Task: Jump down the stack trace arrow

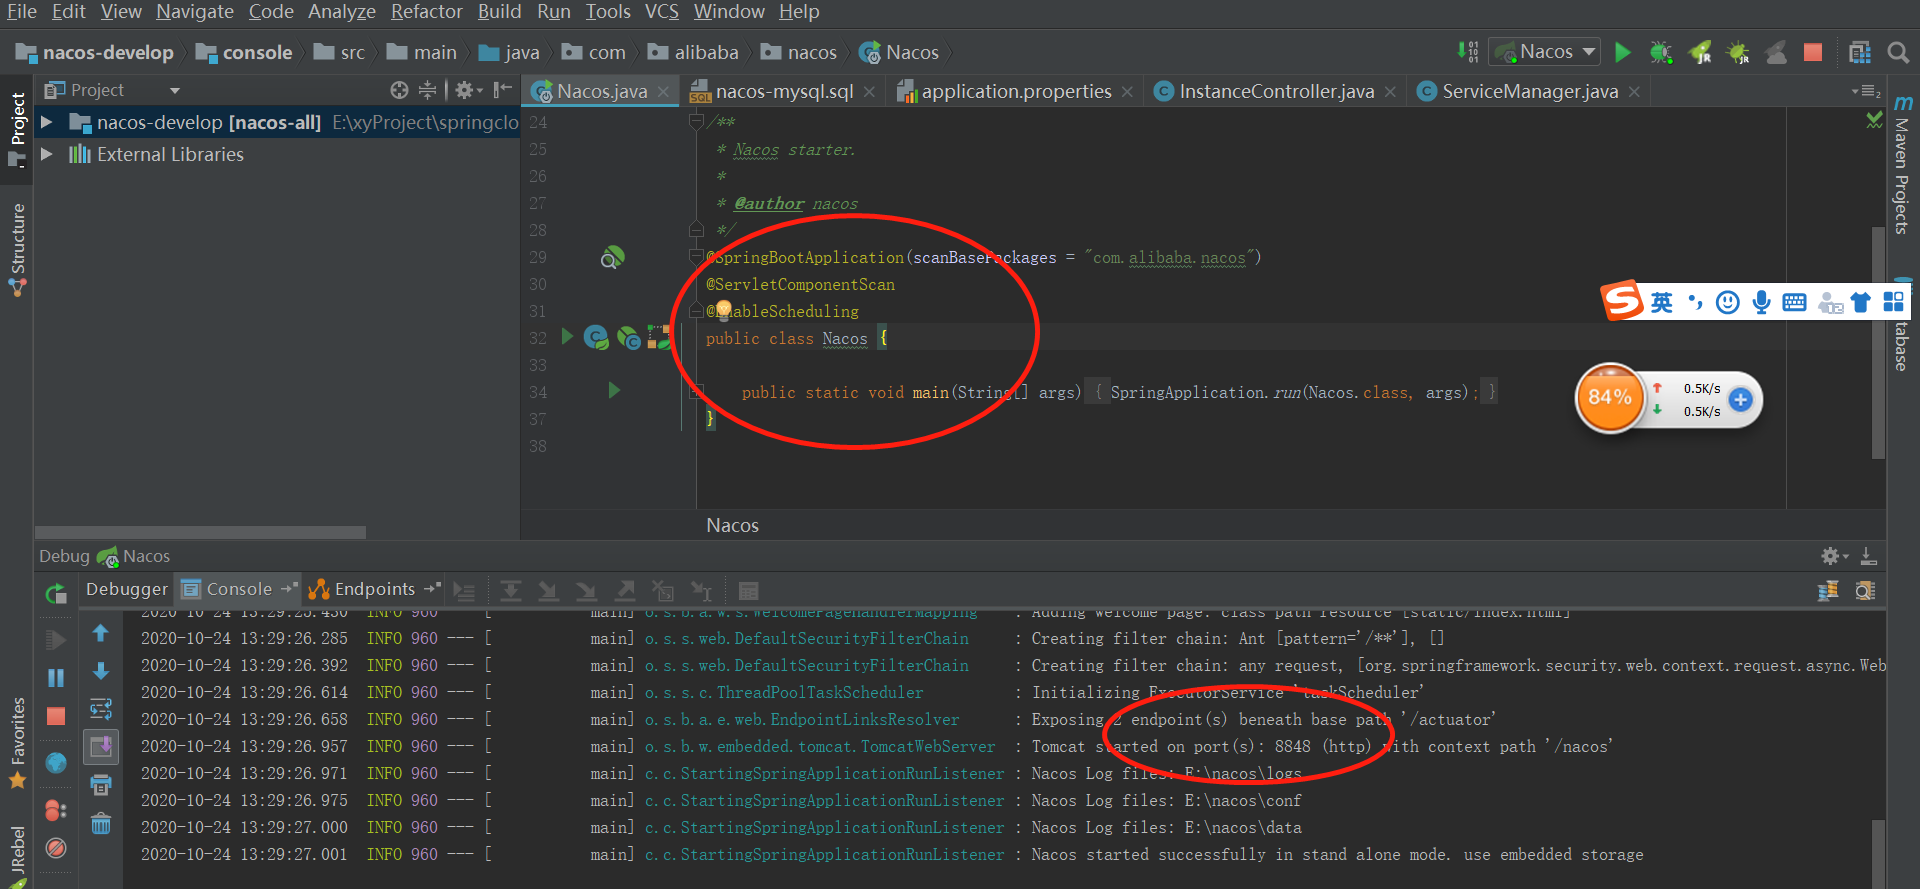Action: [101, 671]
